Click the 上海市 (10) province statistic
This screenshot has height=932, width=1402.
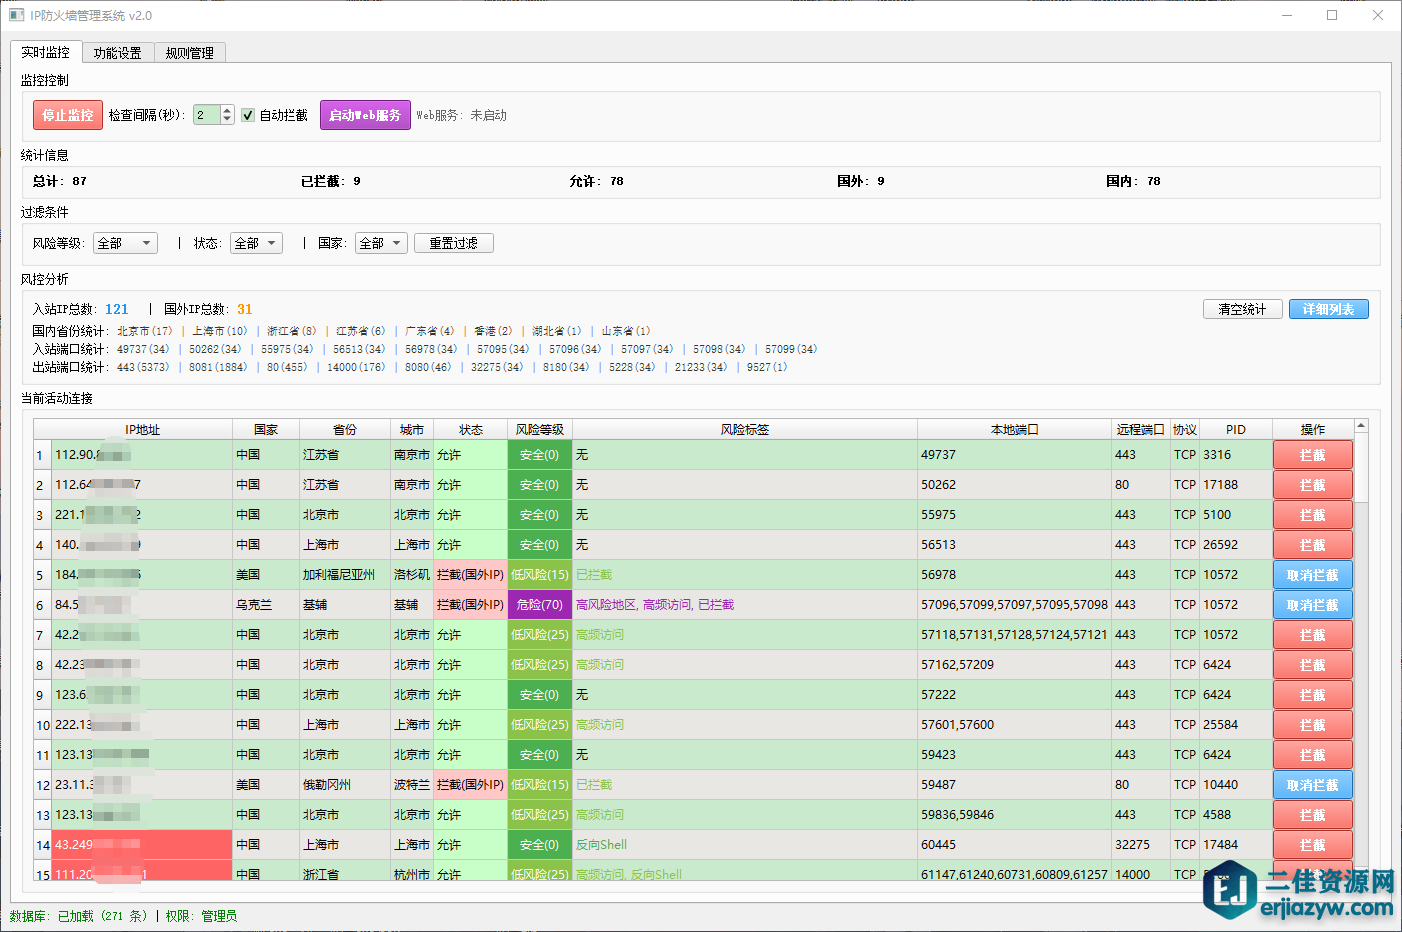(x=220, y=331)
